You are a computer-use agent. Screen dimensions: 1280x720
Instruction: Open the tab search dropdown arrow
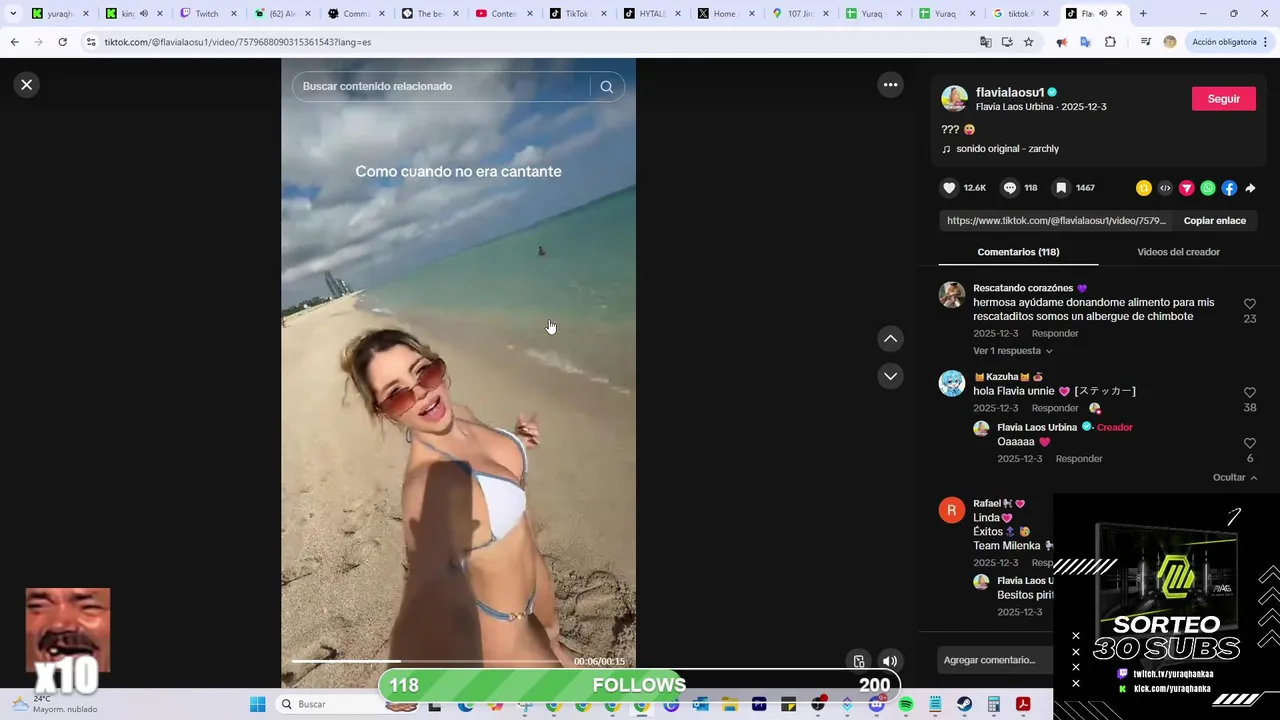pyautogui.click(x=13, y=14)
